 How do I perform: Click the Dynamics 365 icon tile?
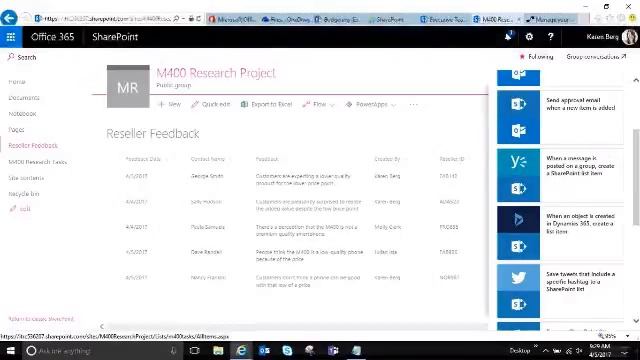(x=518, y=220)
